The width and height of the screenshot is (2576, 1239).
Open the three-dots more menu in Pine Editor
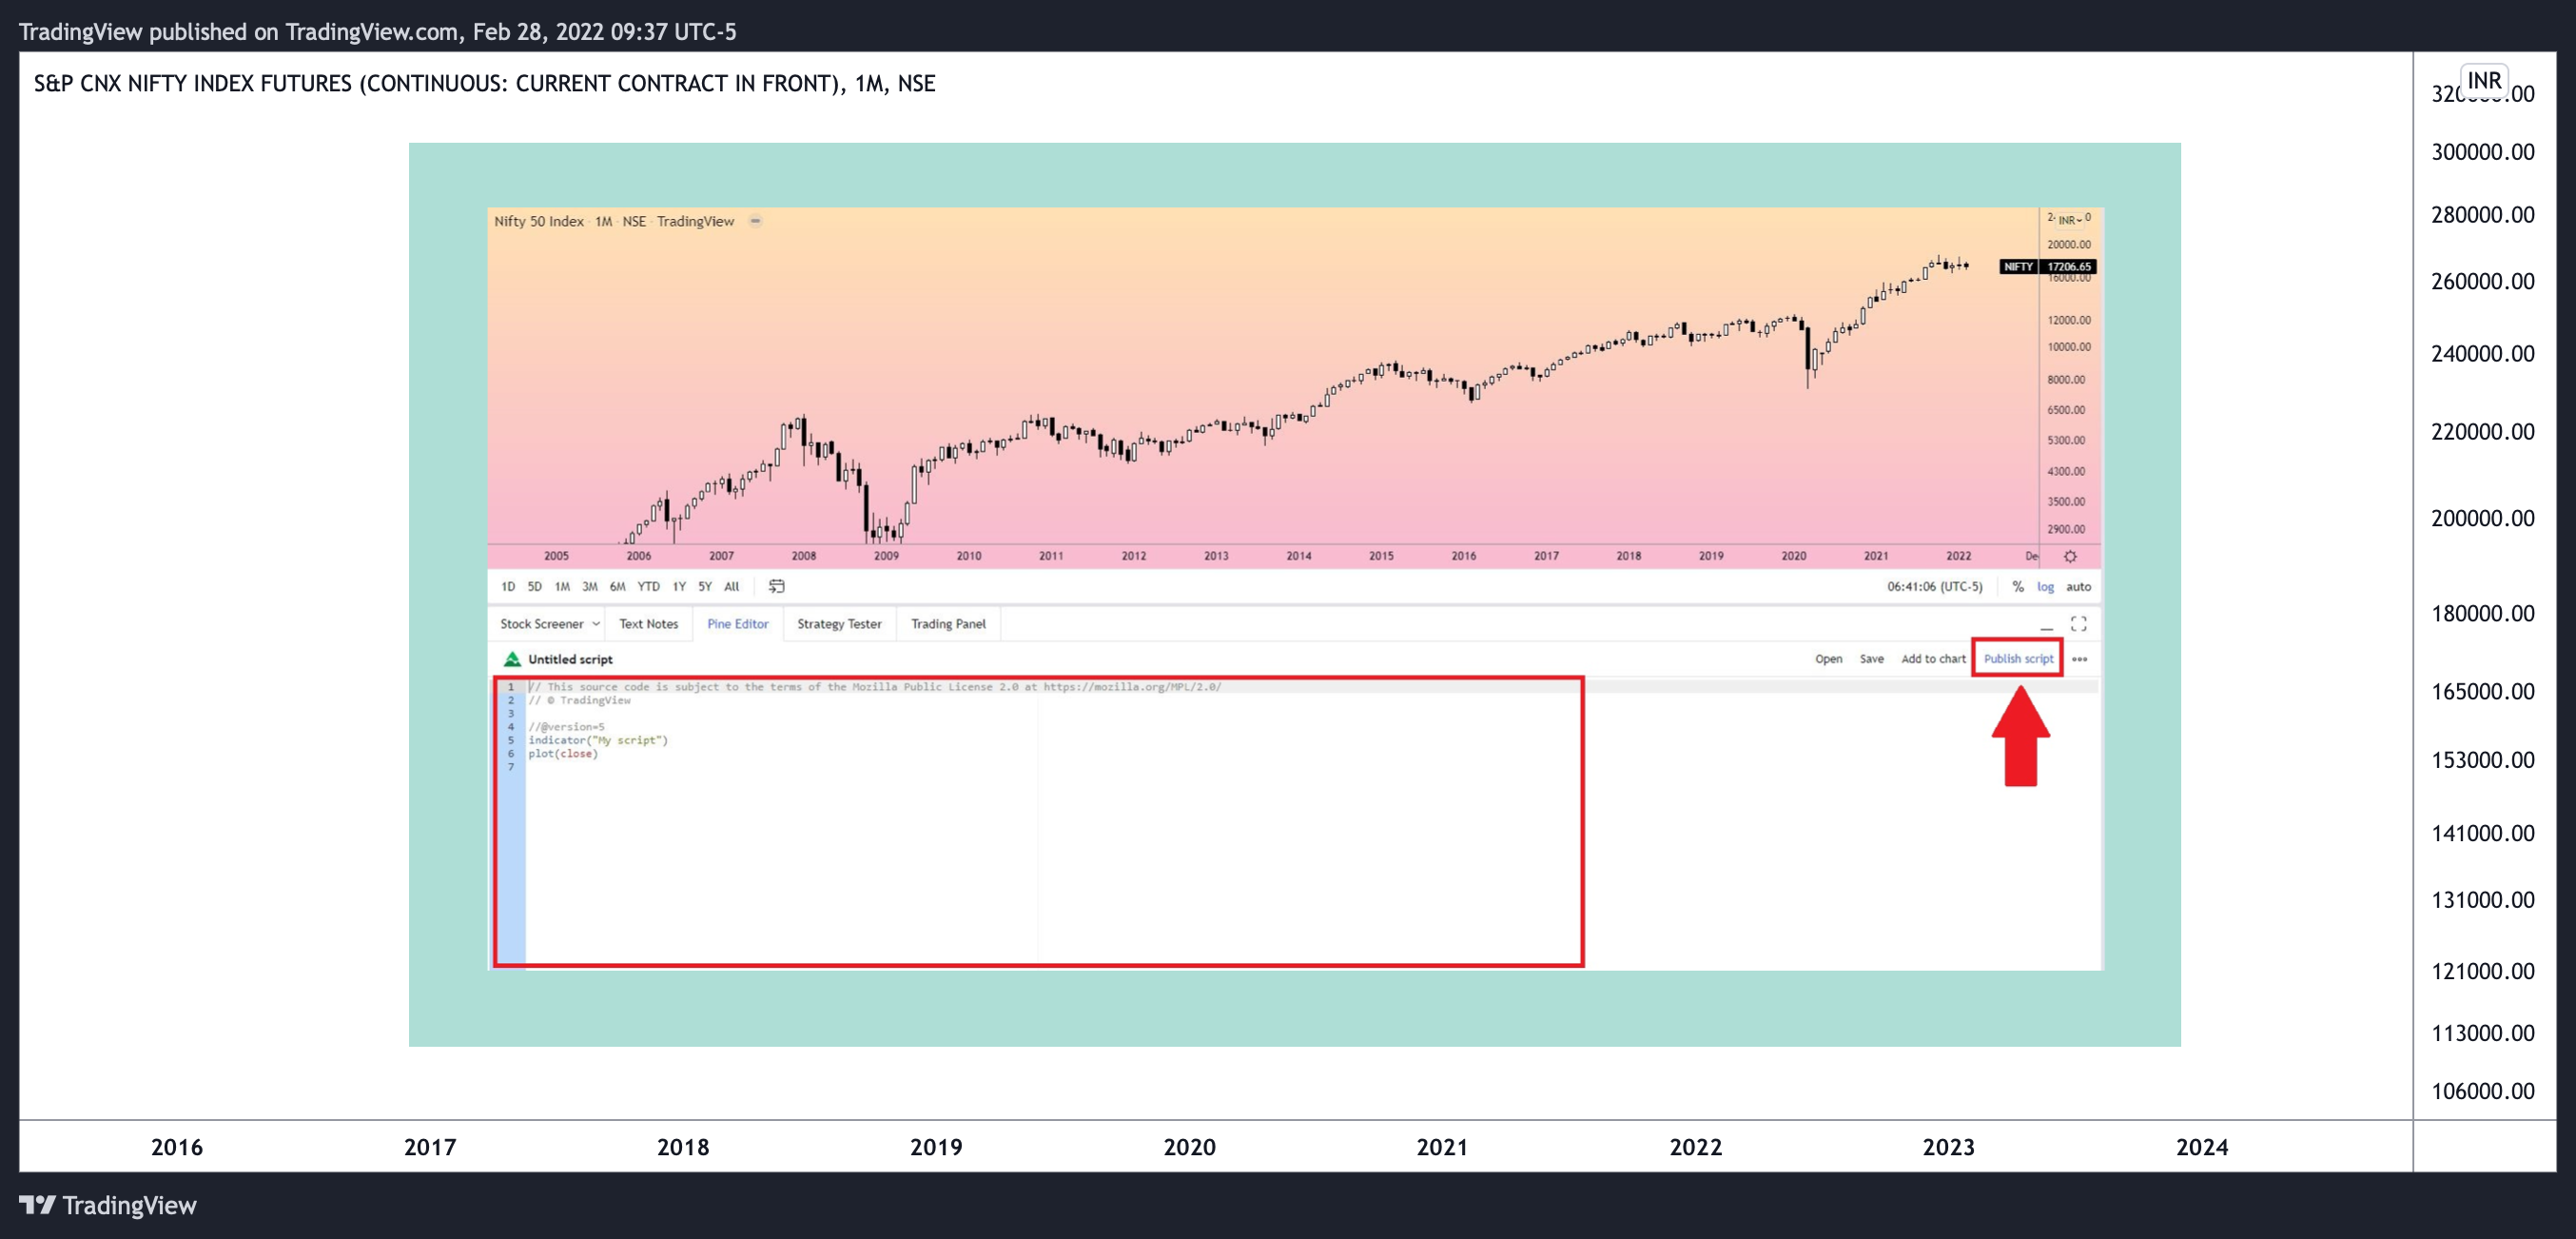click(2080, 659)
